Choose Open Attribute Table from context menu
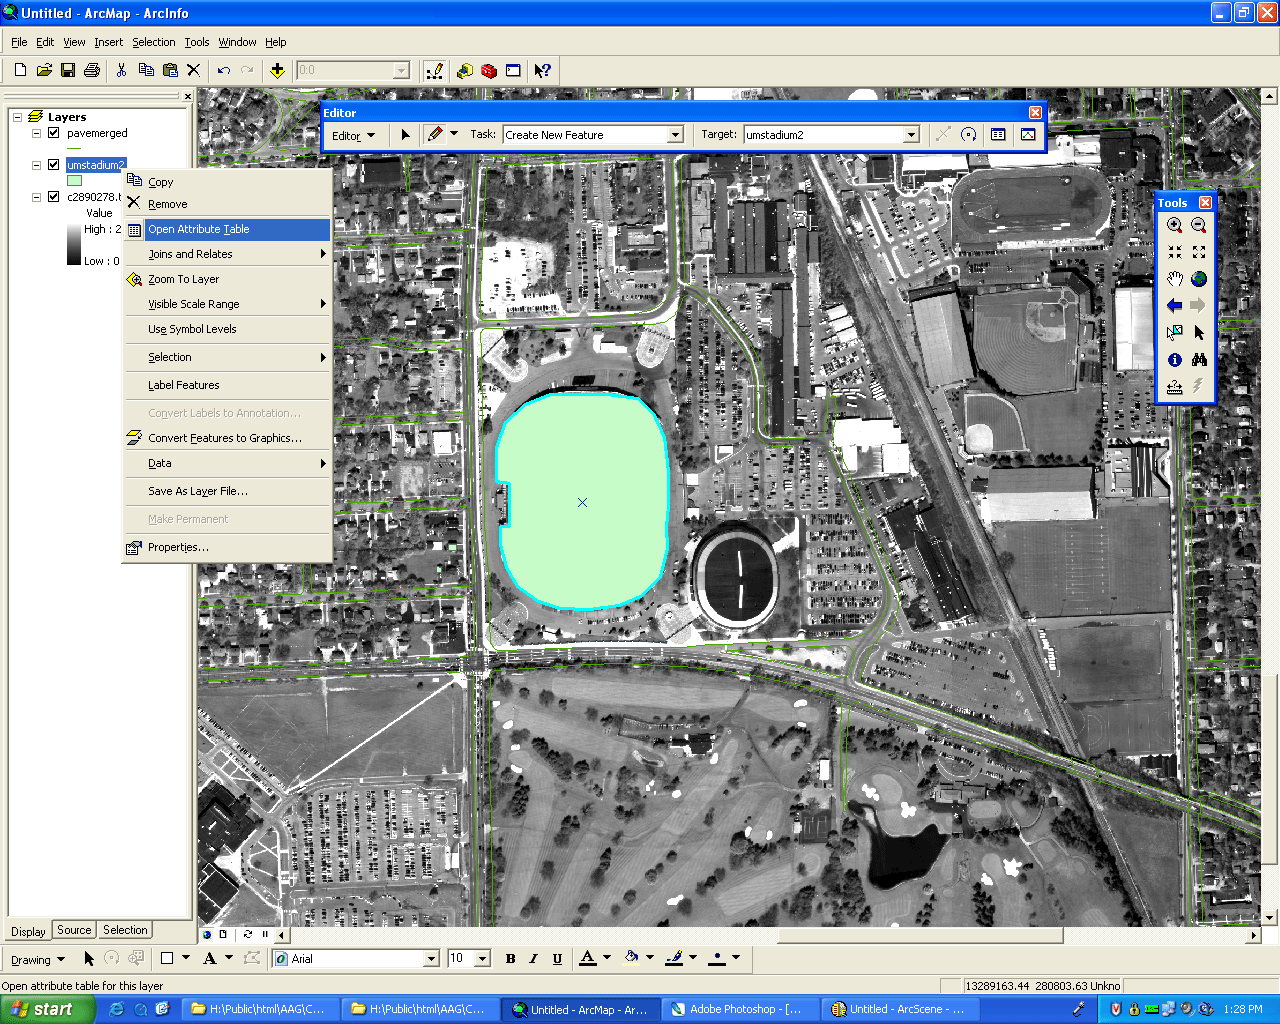 pyautogui.click(x=198, y=229)
